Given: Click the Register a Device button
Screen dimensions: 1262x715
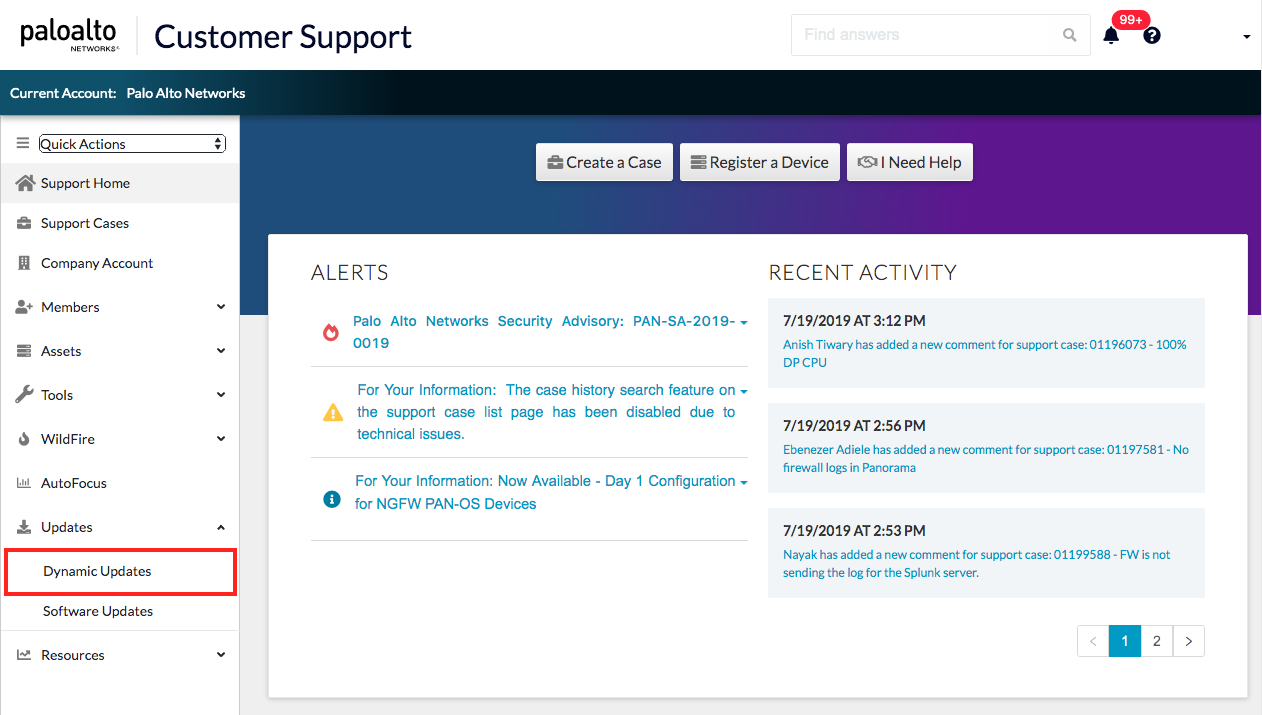Looking at the screenshot, I should tap(760, 162).
